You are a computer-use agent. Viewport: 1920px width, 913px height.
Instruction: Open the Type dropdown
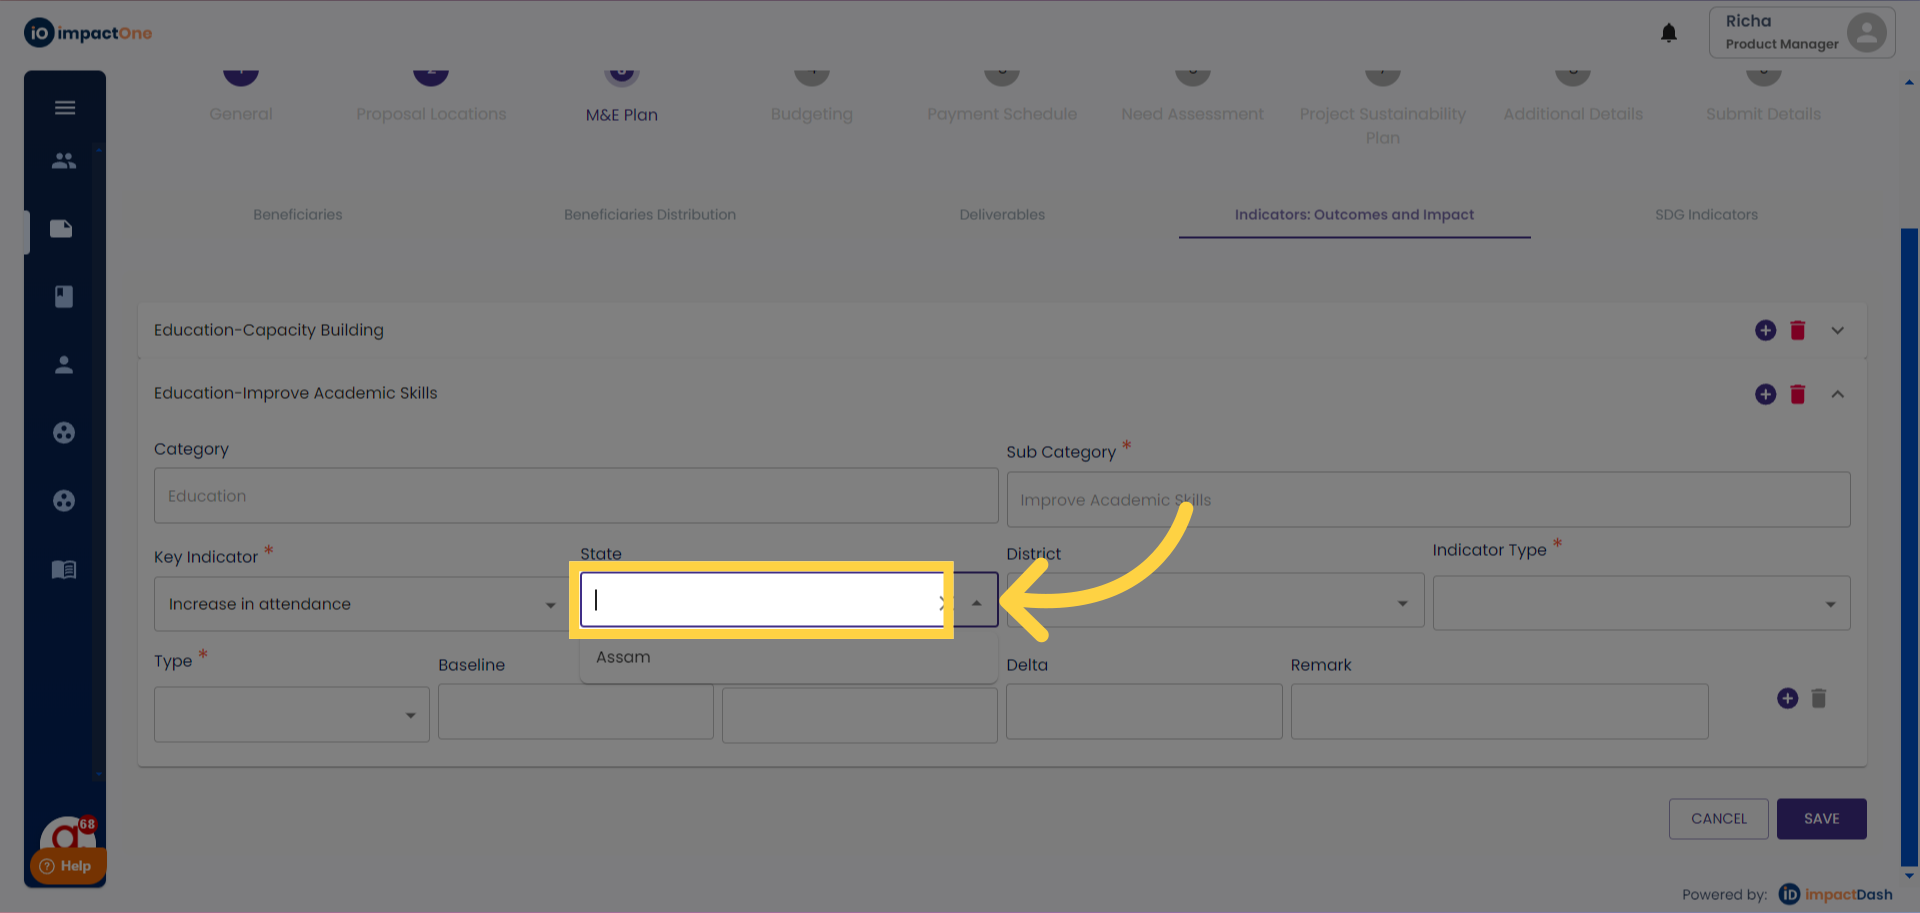click(291, 714)
